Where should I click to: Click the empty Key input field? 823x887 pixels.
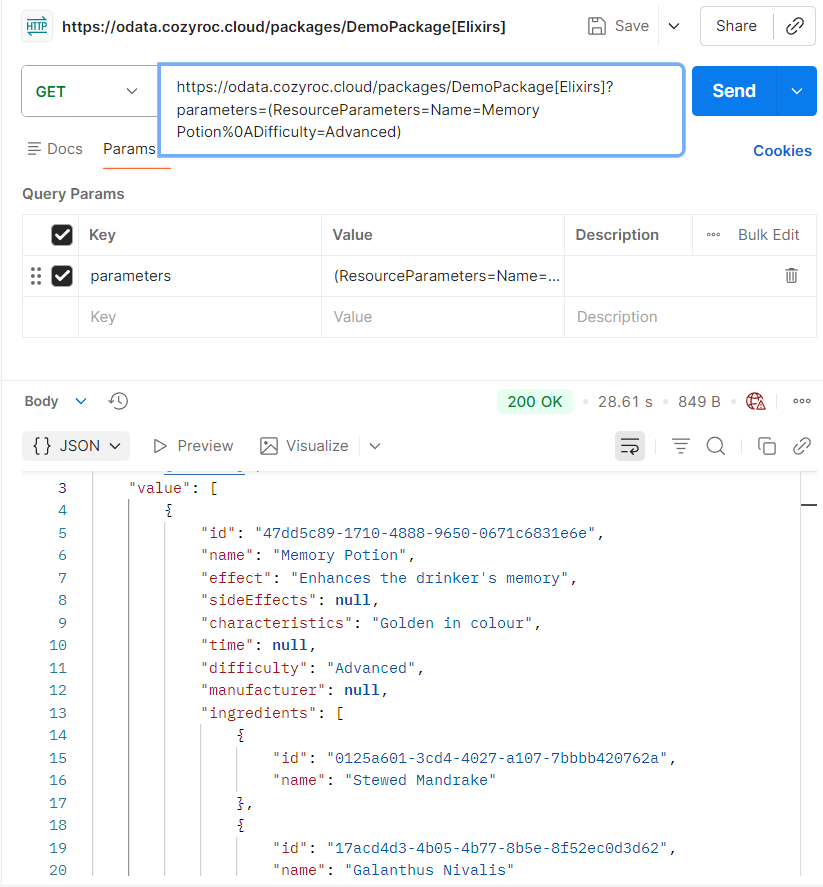pos(200,317)
